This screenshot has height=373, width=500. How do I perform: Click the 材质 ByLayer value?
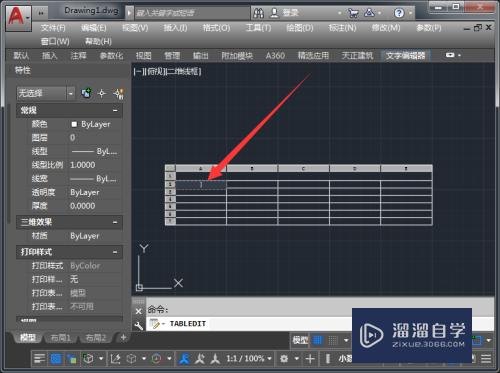85,236
